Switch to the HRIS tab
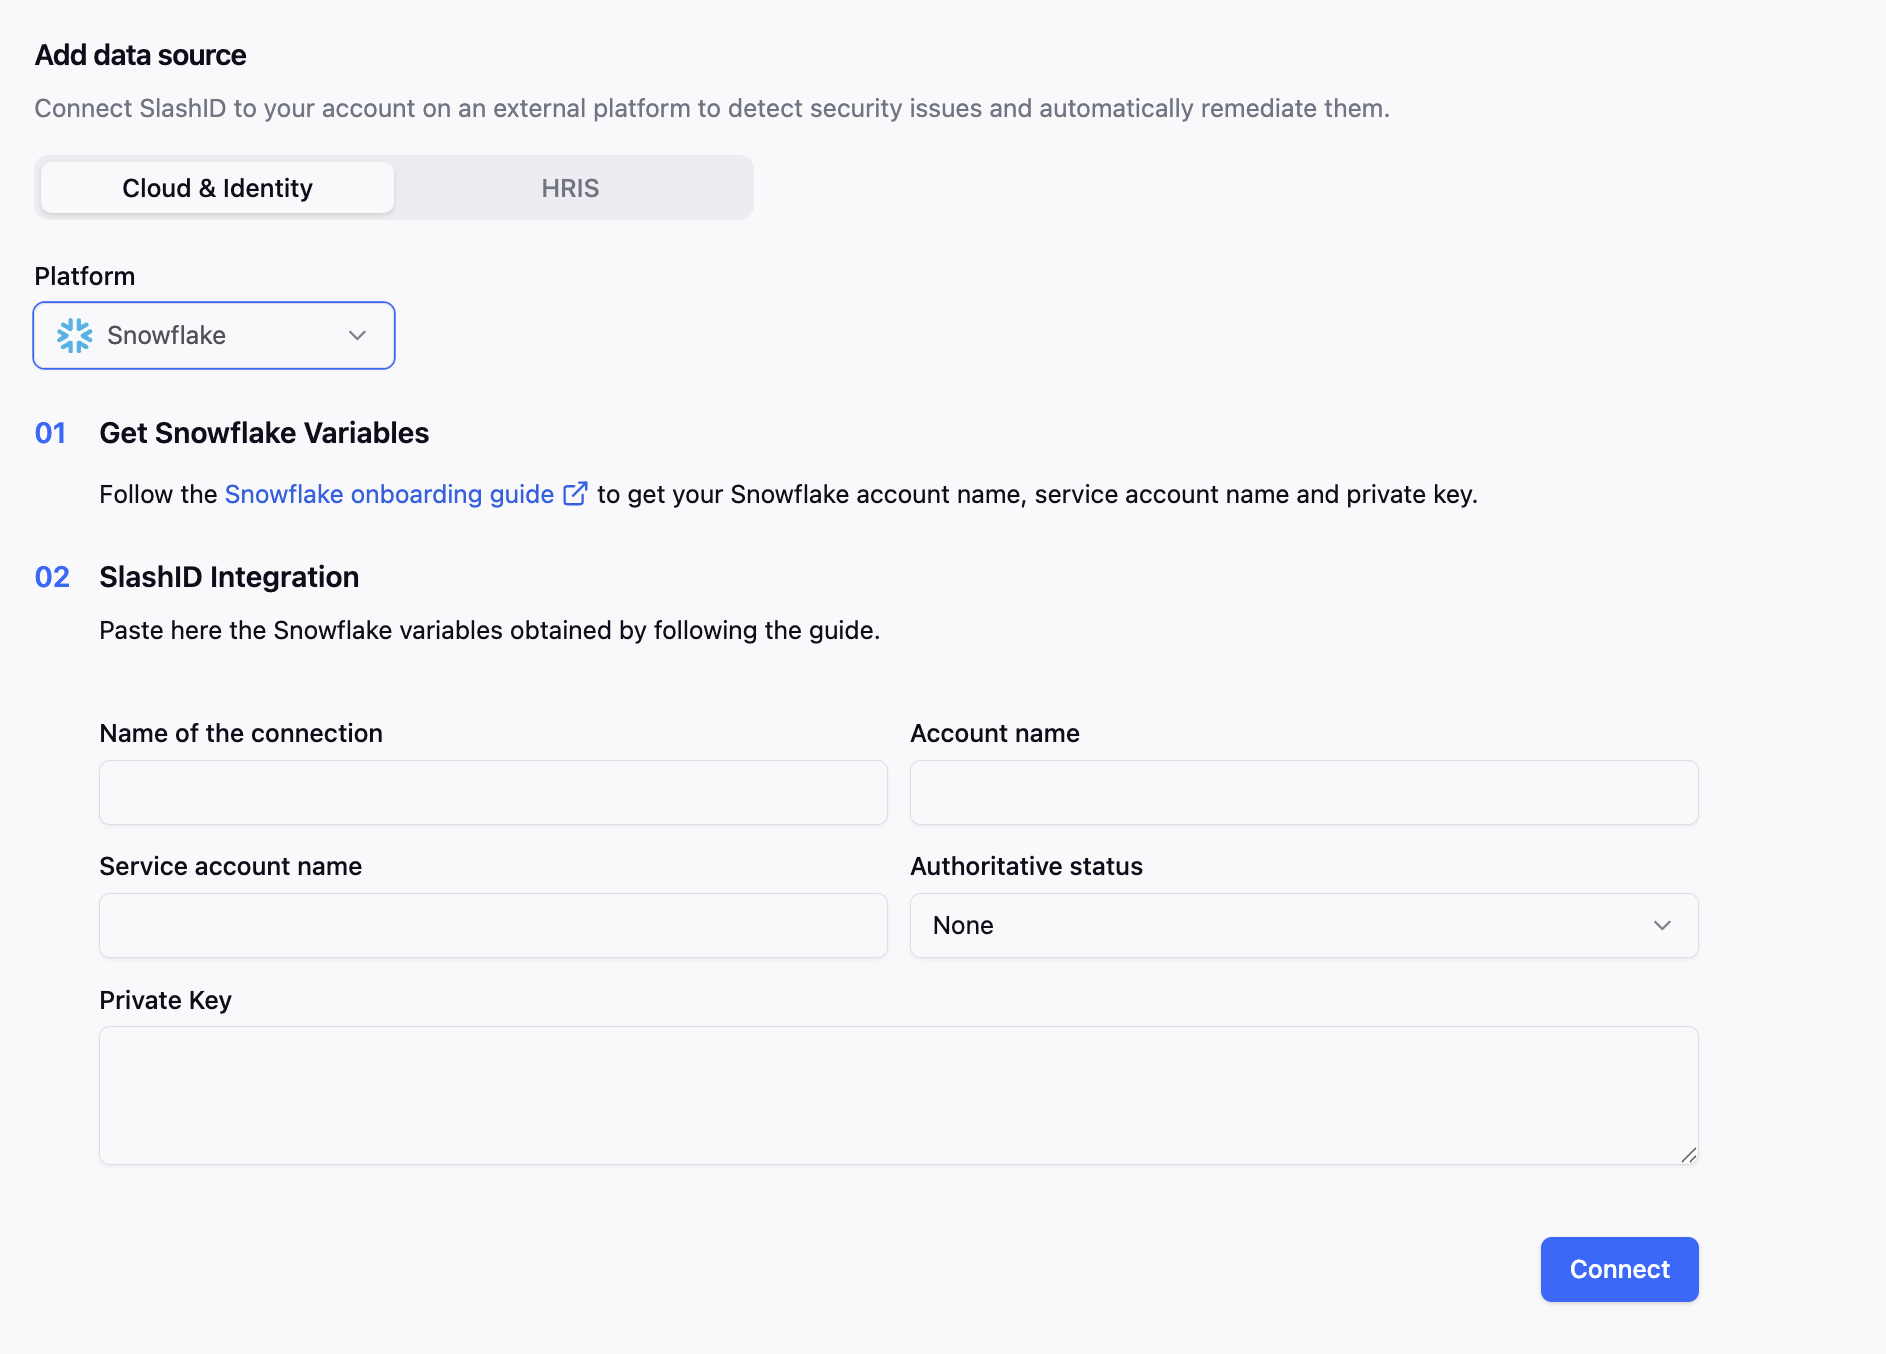Image resolution: width=1886 pixels, height=1354 pixels. pyautogui.click(x=569, y=187)
